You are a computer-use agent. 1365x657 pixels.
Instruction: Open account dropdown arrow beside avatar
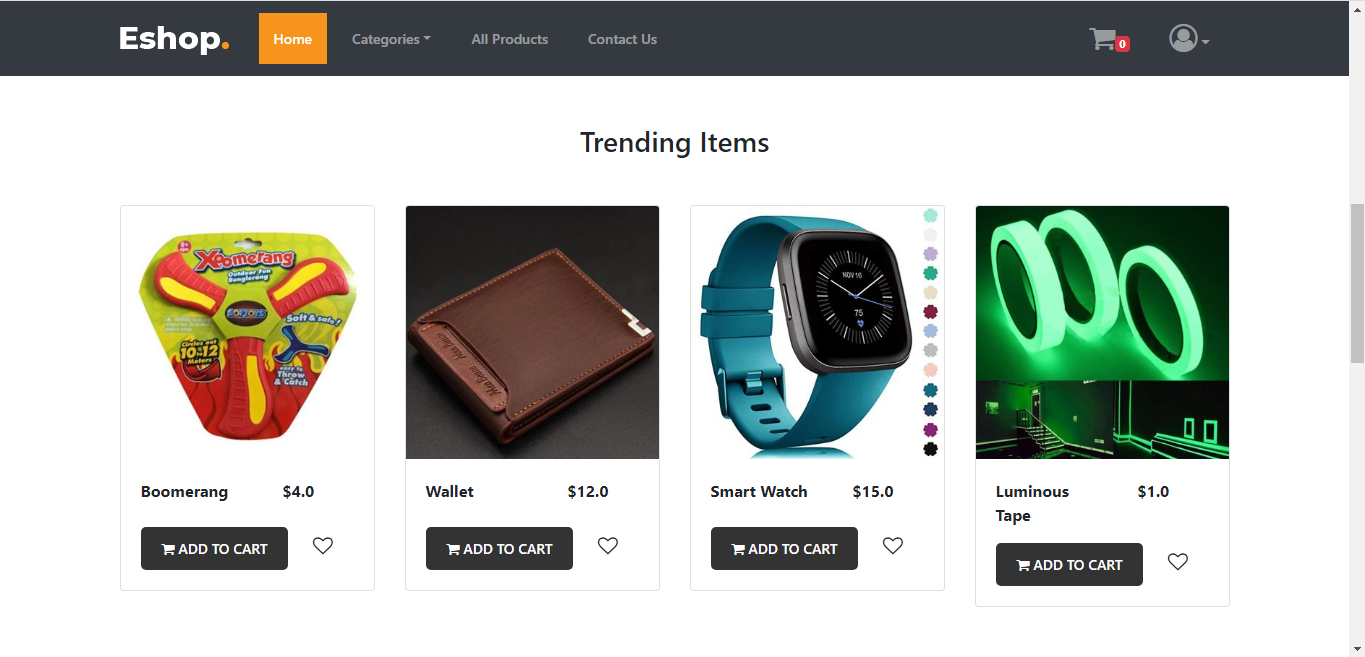(1205, 42)
